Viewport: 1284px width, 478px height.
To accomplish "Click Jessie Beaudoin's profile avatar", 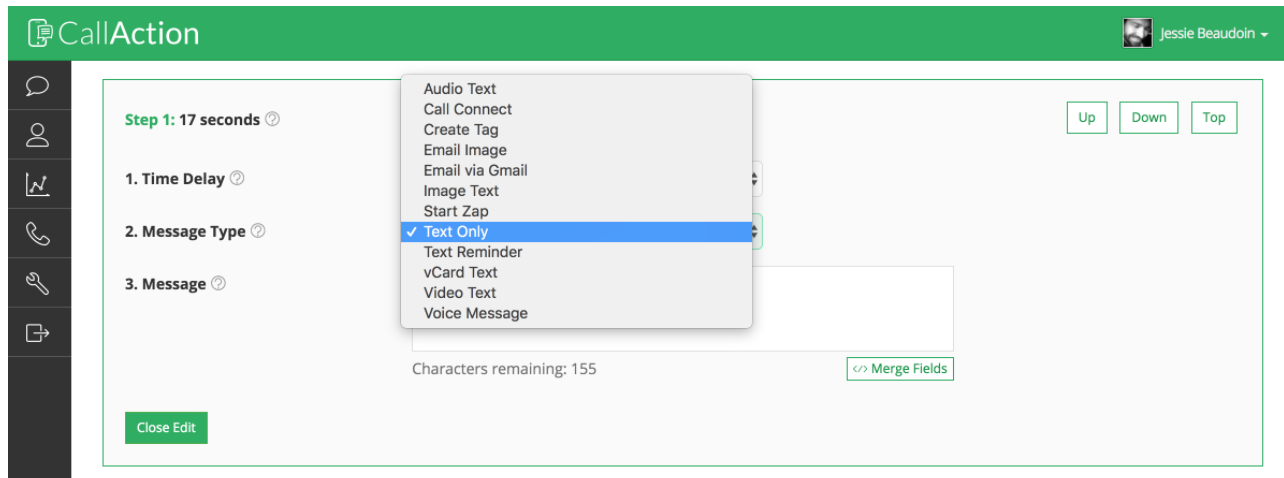I will [1138, 33].
